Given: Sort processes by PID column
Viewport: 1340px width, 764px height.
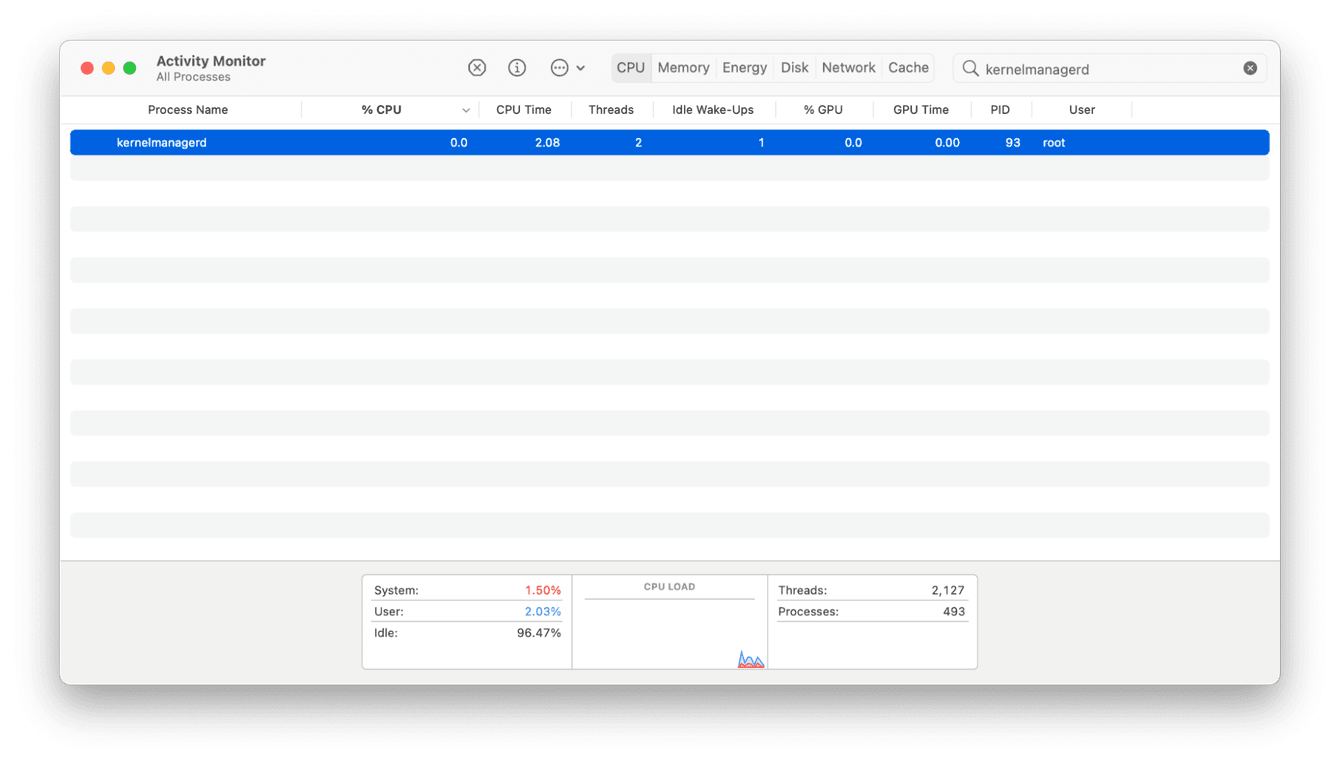Looking at the screenshot, I should (x=1001, y=109).
